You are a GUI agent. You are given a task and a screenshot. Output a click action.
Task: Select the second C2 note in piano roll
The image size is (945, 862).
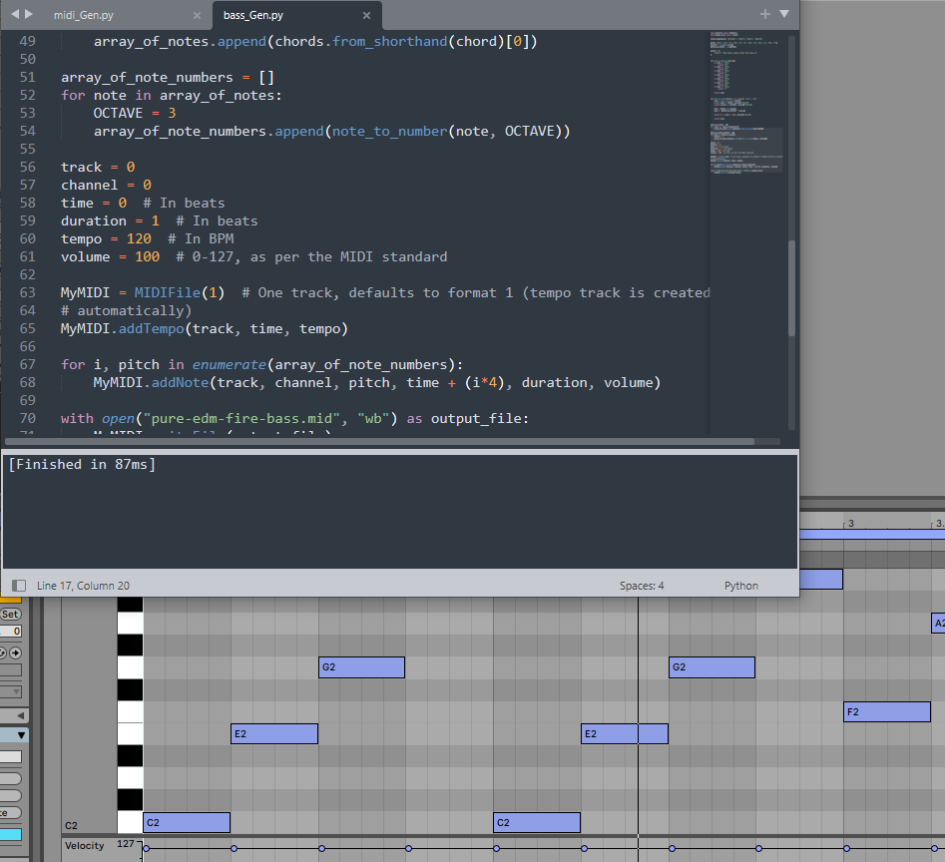coord(536,822)
